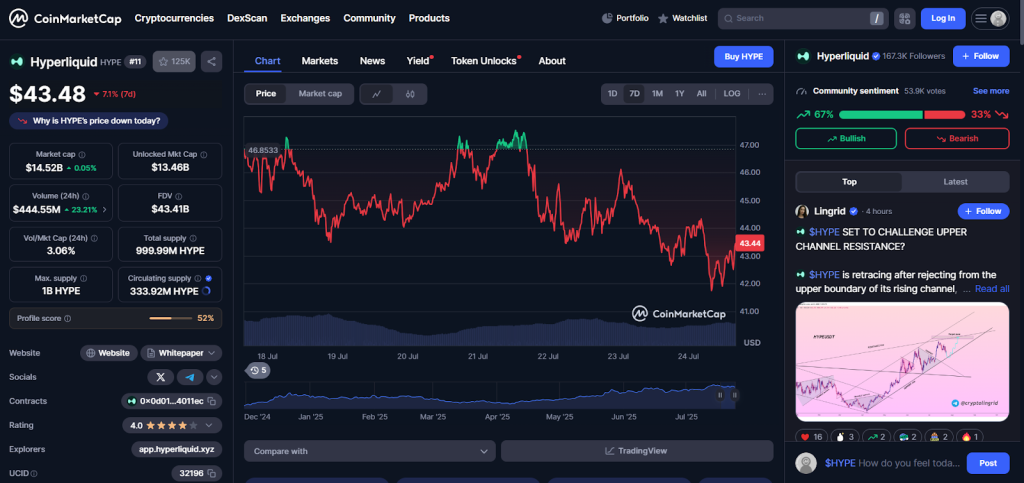1024x483 pixels.
Task: Show Market cap info tooltip icon
Action: pos(82,155)
